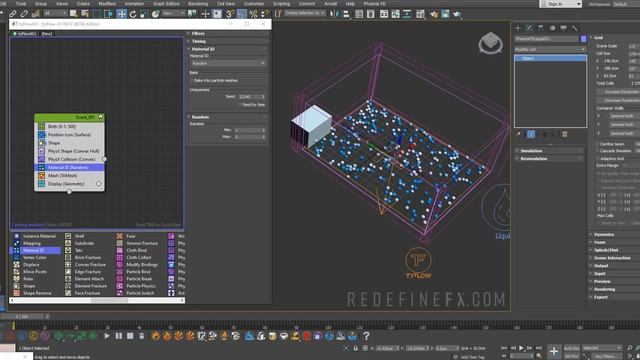
Task: Click the play button on the Phoenix toolbar
Action: tap(107, 336)
